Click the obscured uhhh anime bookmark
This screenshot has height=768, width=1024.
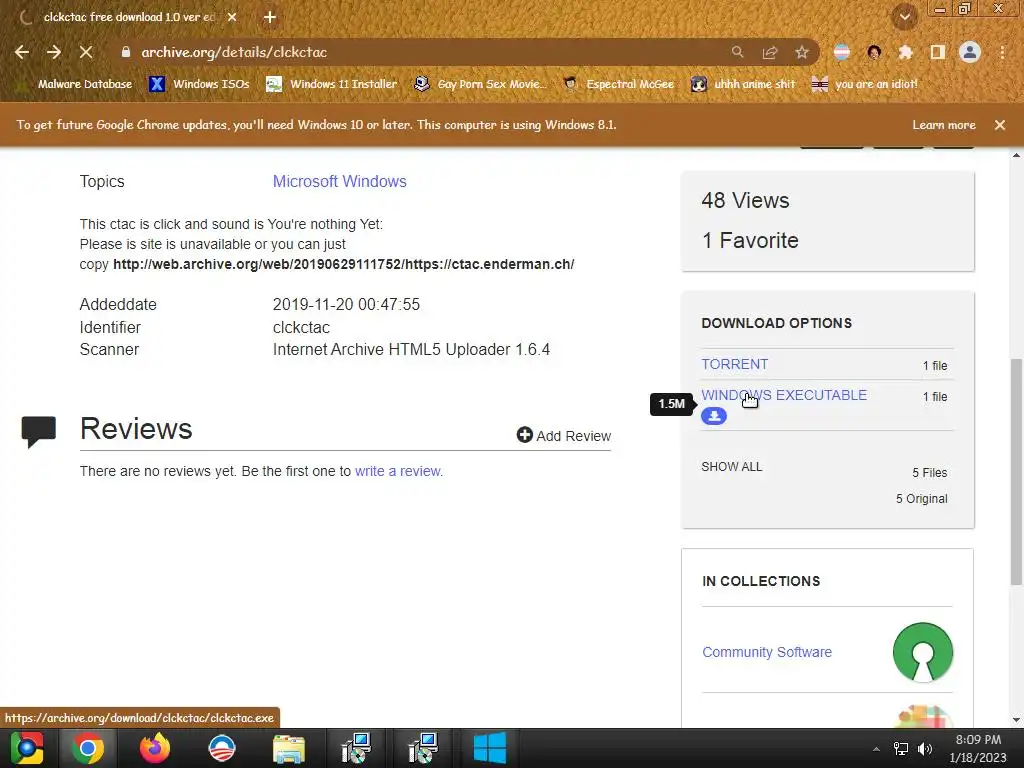click(x=743, y=84)
